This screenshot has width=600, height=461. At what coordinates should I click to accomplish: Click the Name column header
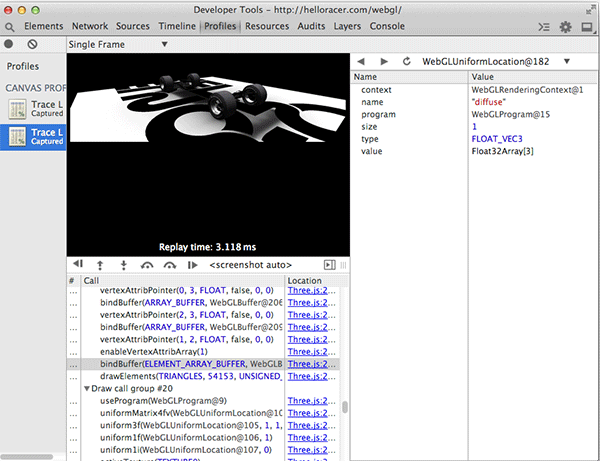(x=409, y=77)
